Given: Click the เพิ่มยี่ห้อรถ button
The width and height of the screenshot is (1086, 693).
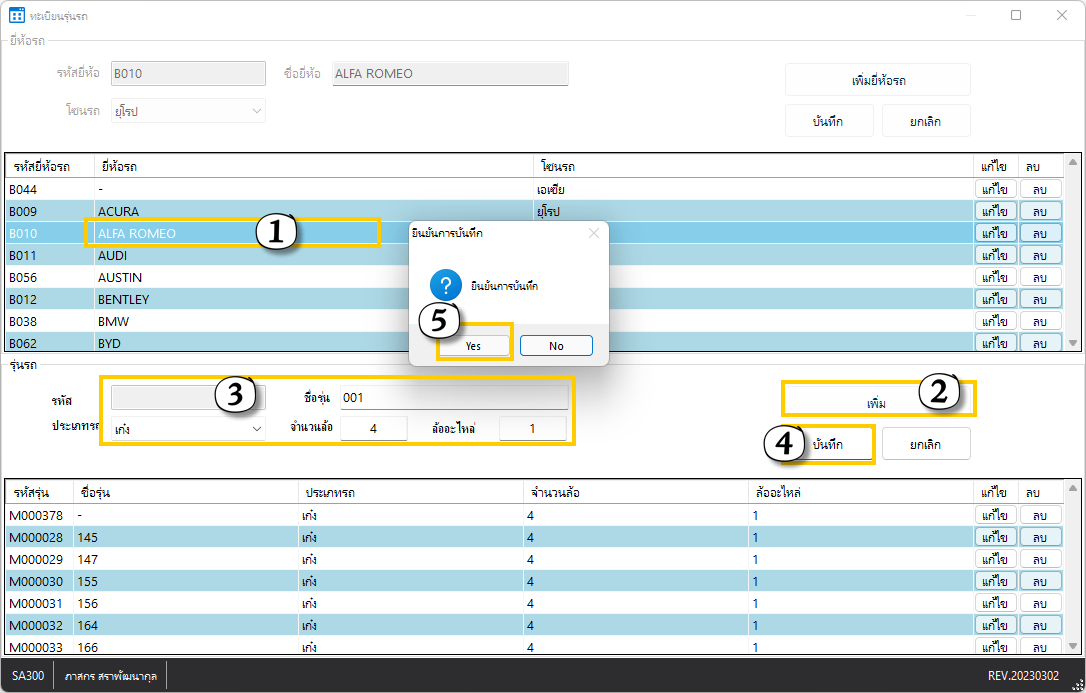Looking at the screenshot, I should [877, 80].
